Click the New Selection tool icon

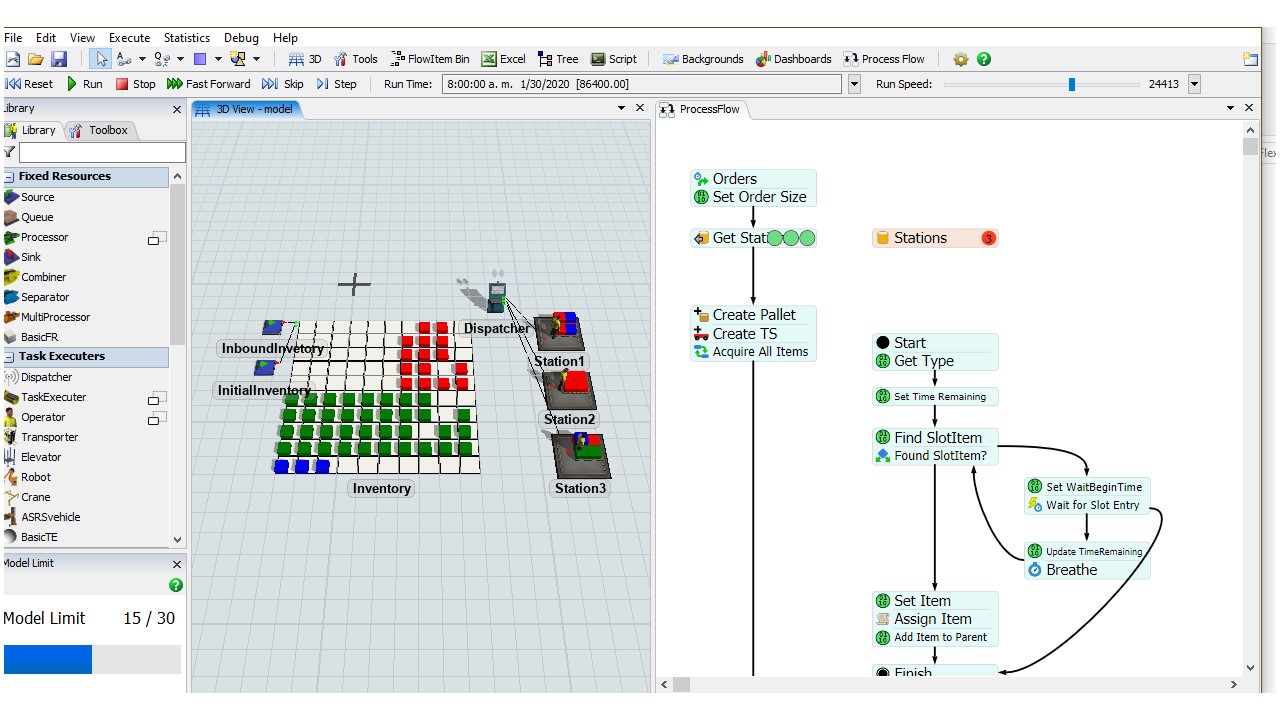coord(238,59)
